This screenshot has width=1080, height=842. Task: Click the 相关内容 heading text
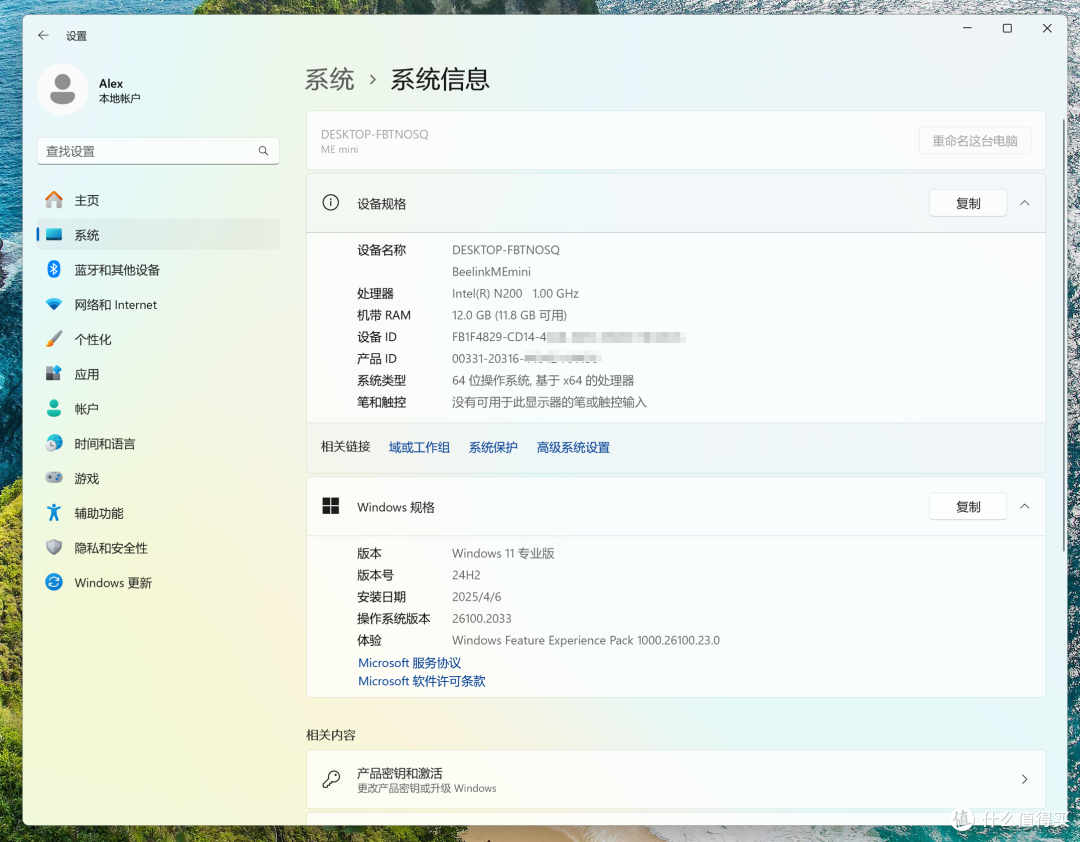[x=331, y=735]
